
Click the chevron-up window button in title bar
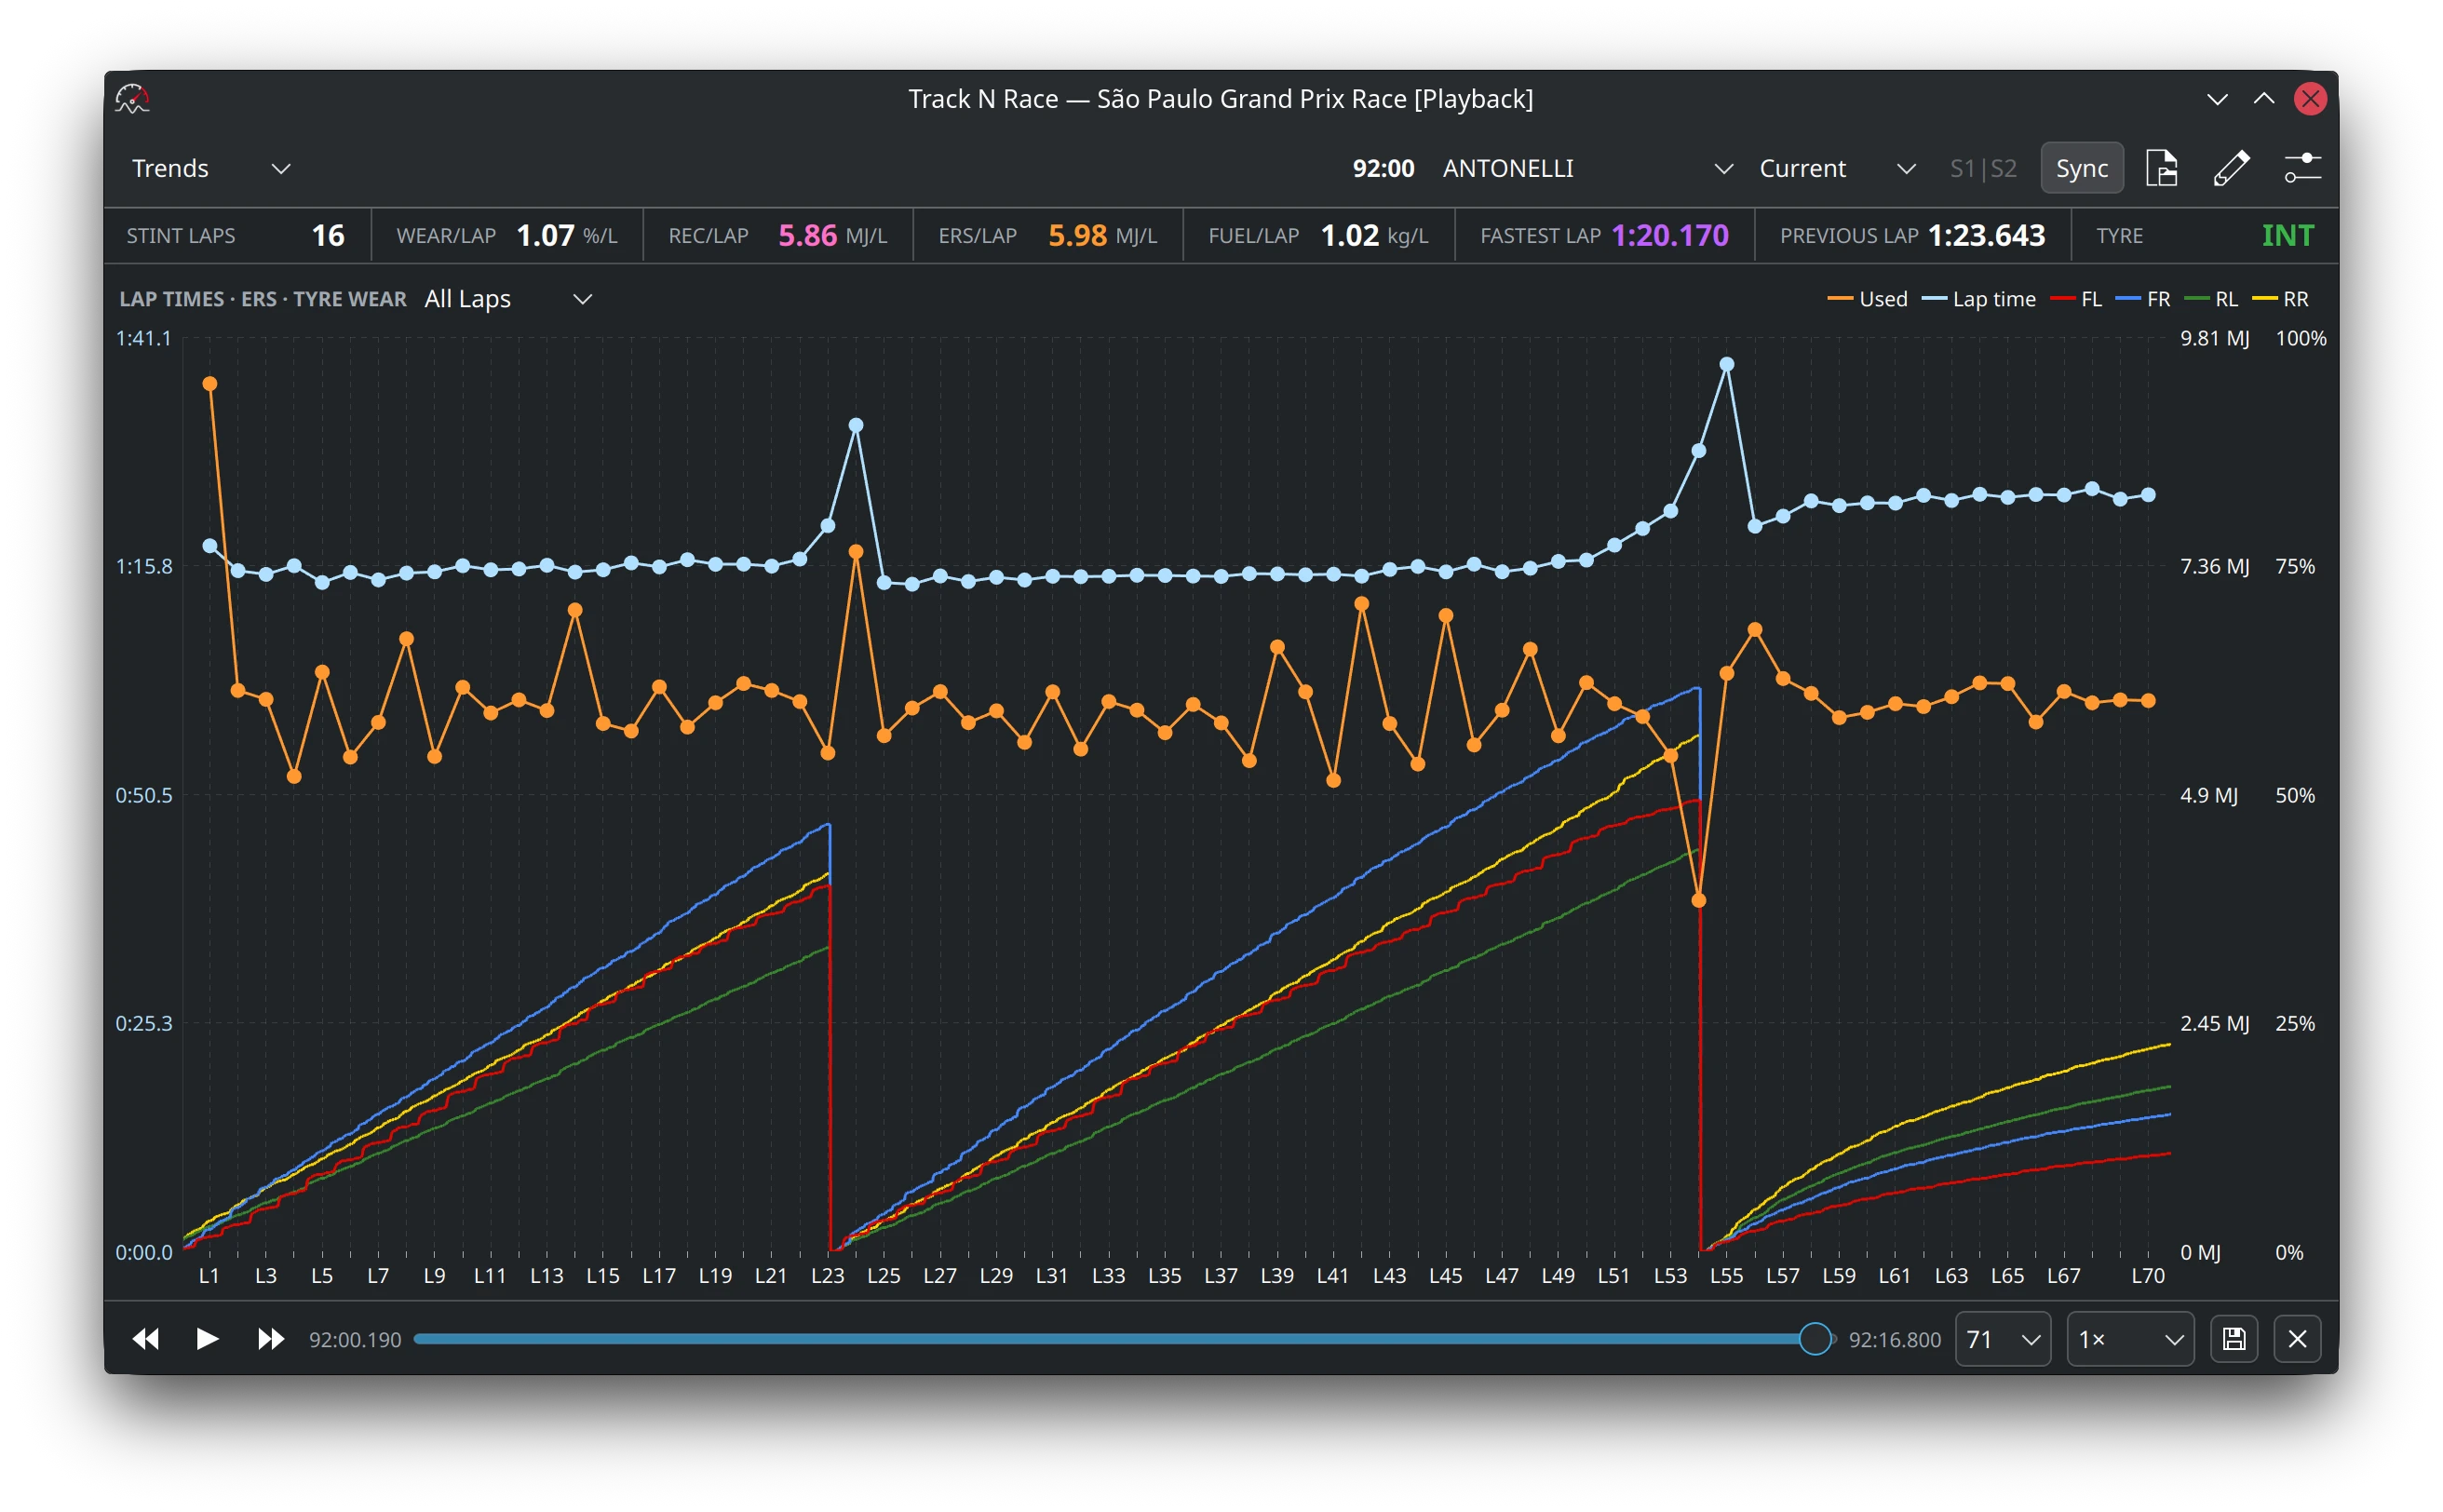coord(2263,98)
